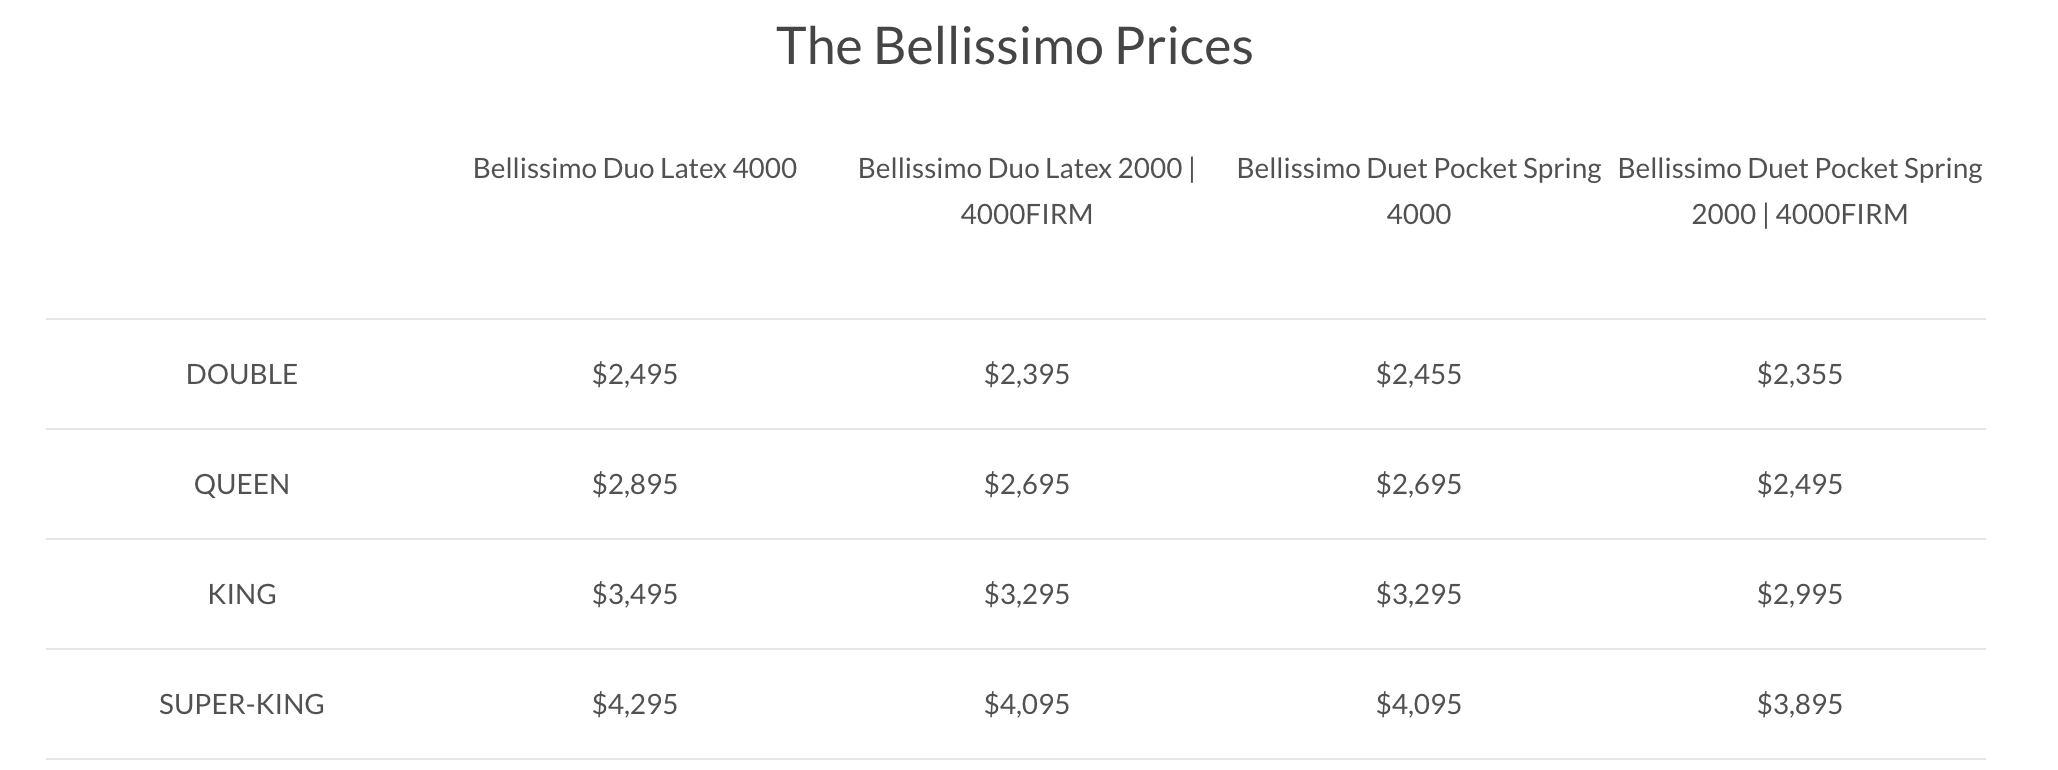2058x770 pixels.
Task: Click Super-King price under Duet Pocket Spring 4000
Action: (1418, 704)
